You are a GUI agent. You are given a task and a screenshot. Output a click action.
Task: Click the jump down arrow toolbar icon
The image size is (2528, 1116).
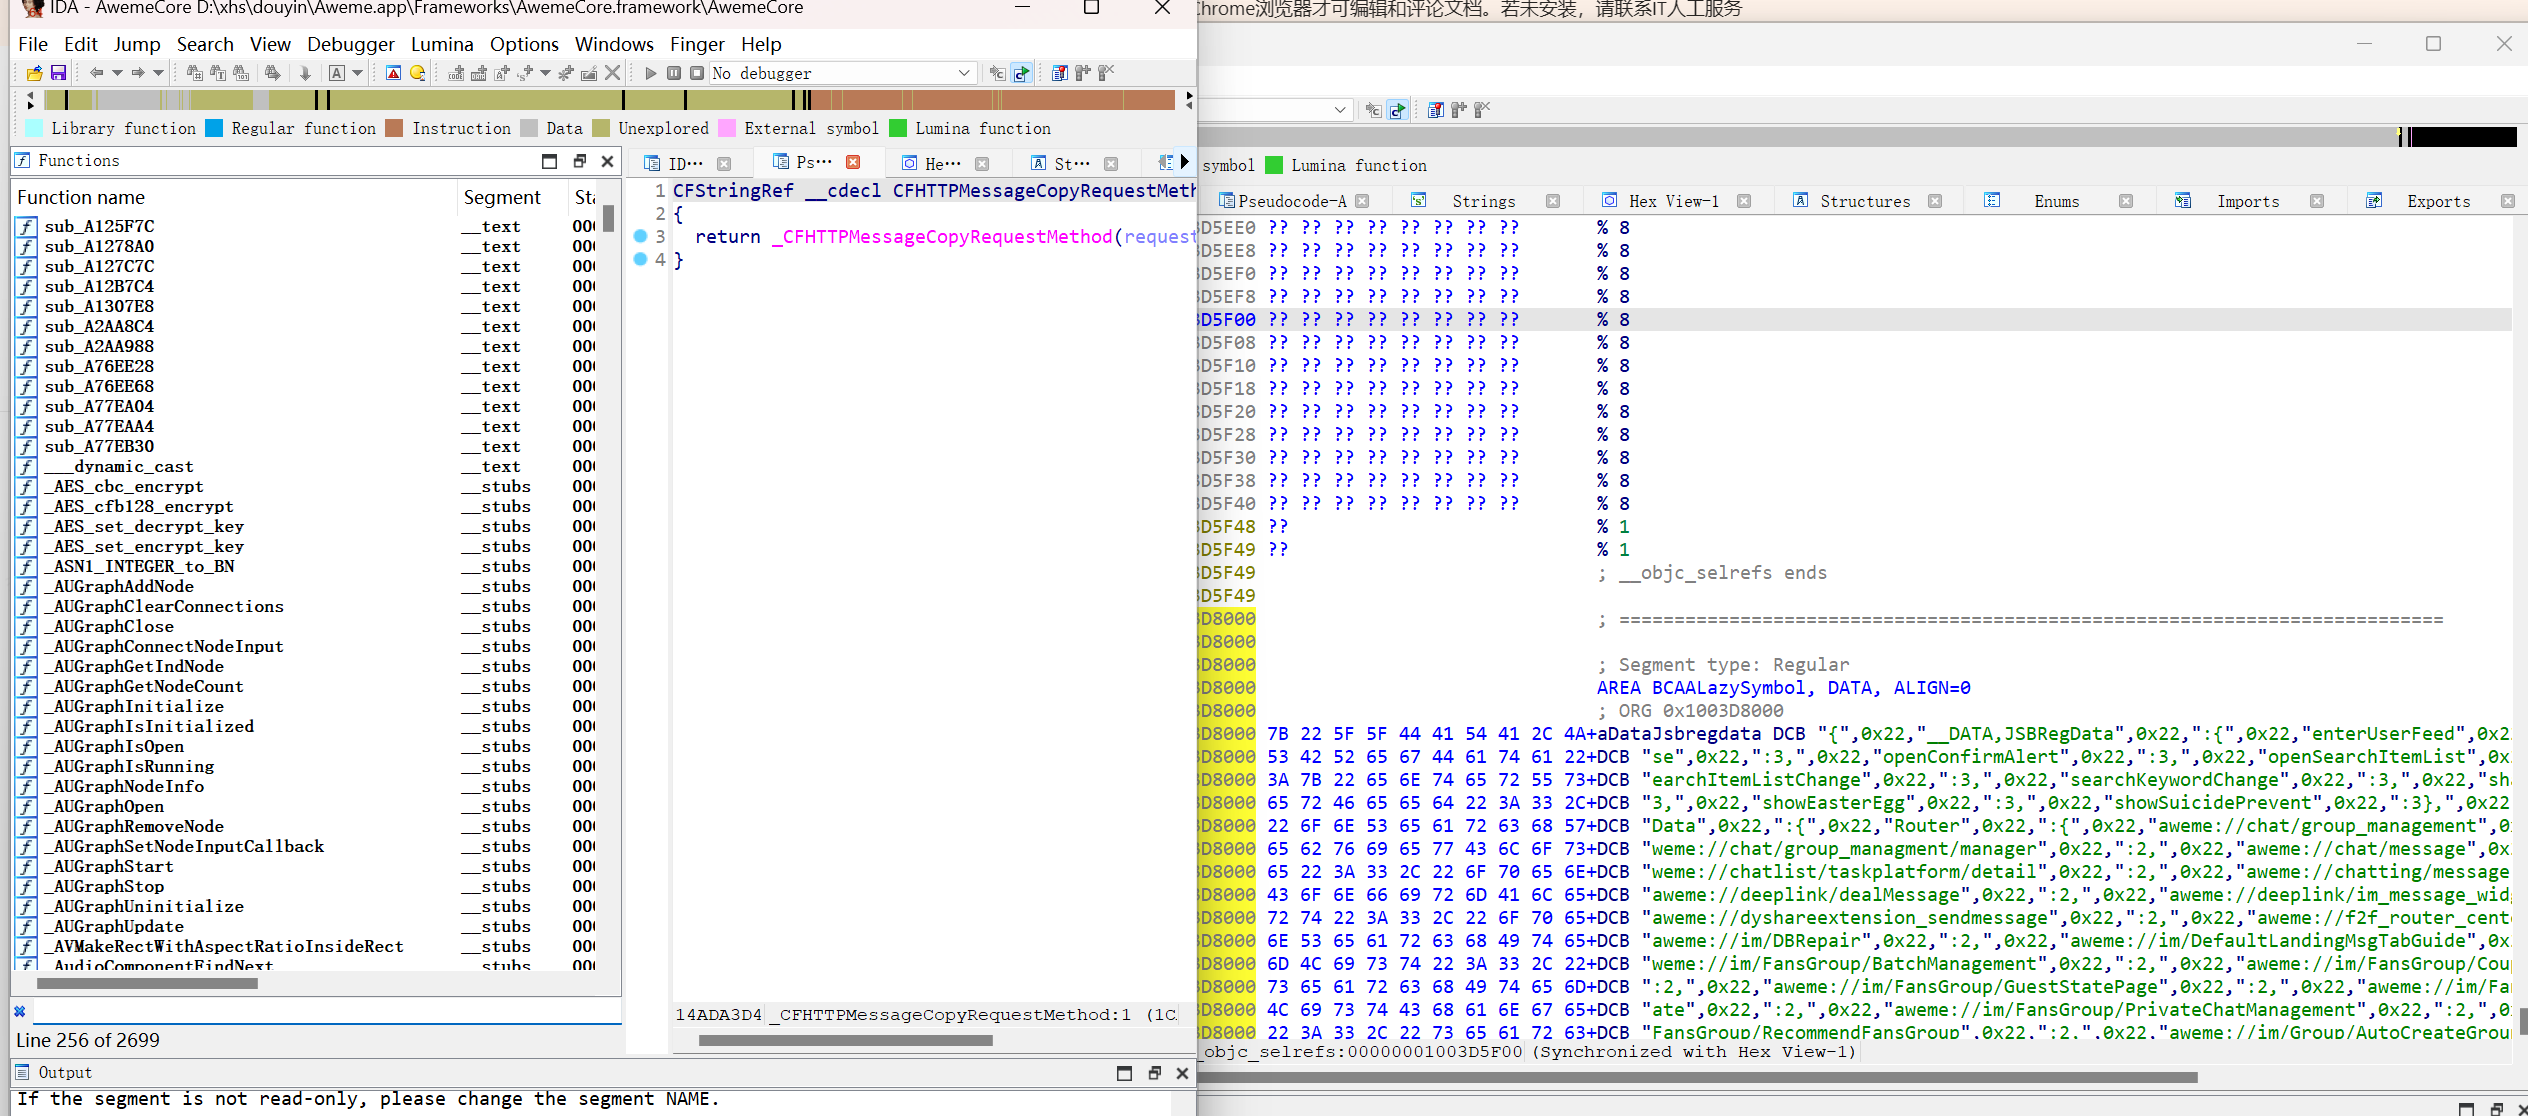click(305, 73)
